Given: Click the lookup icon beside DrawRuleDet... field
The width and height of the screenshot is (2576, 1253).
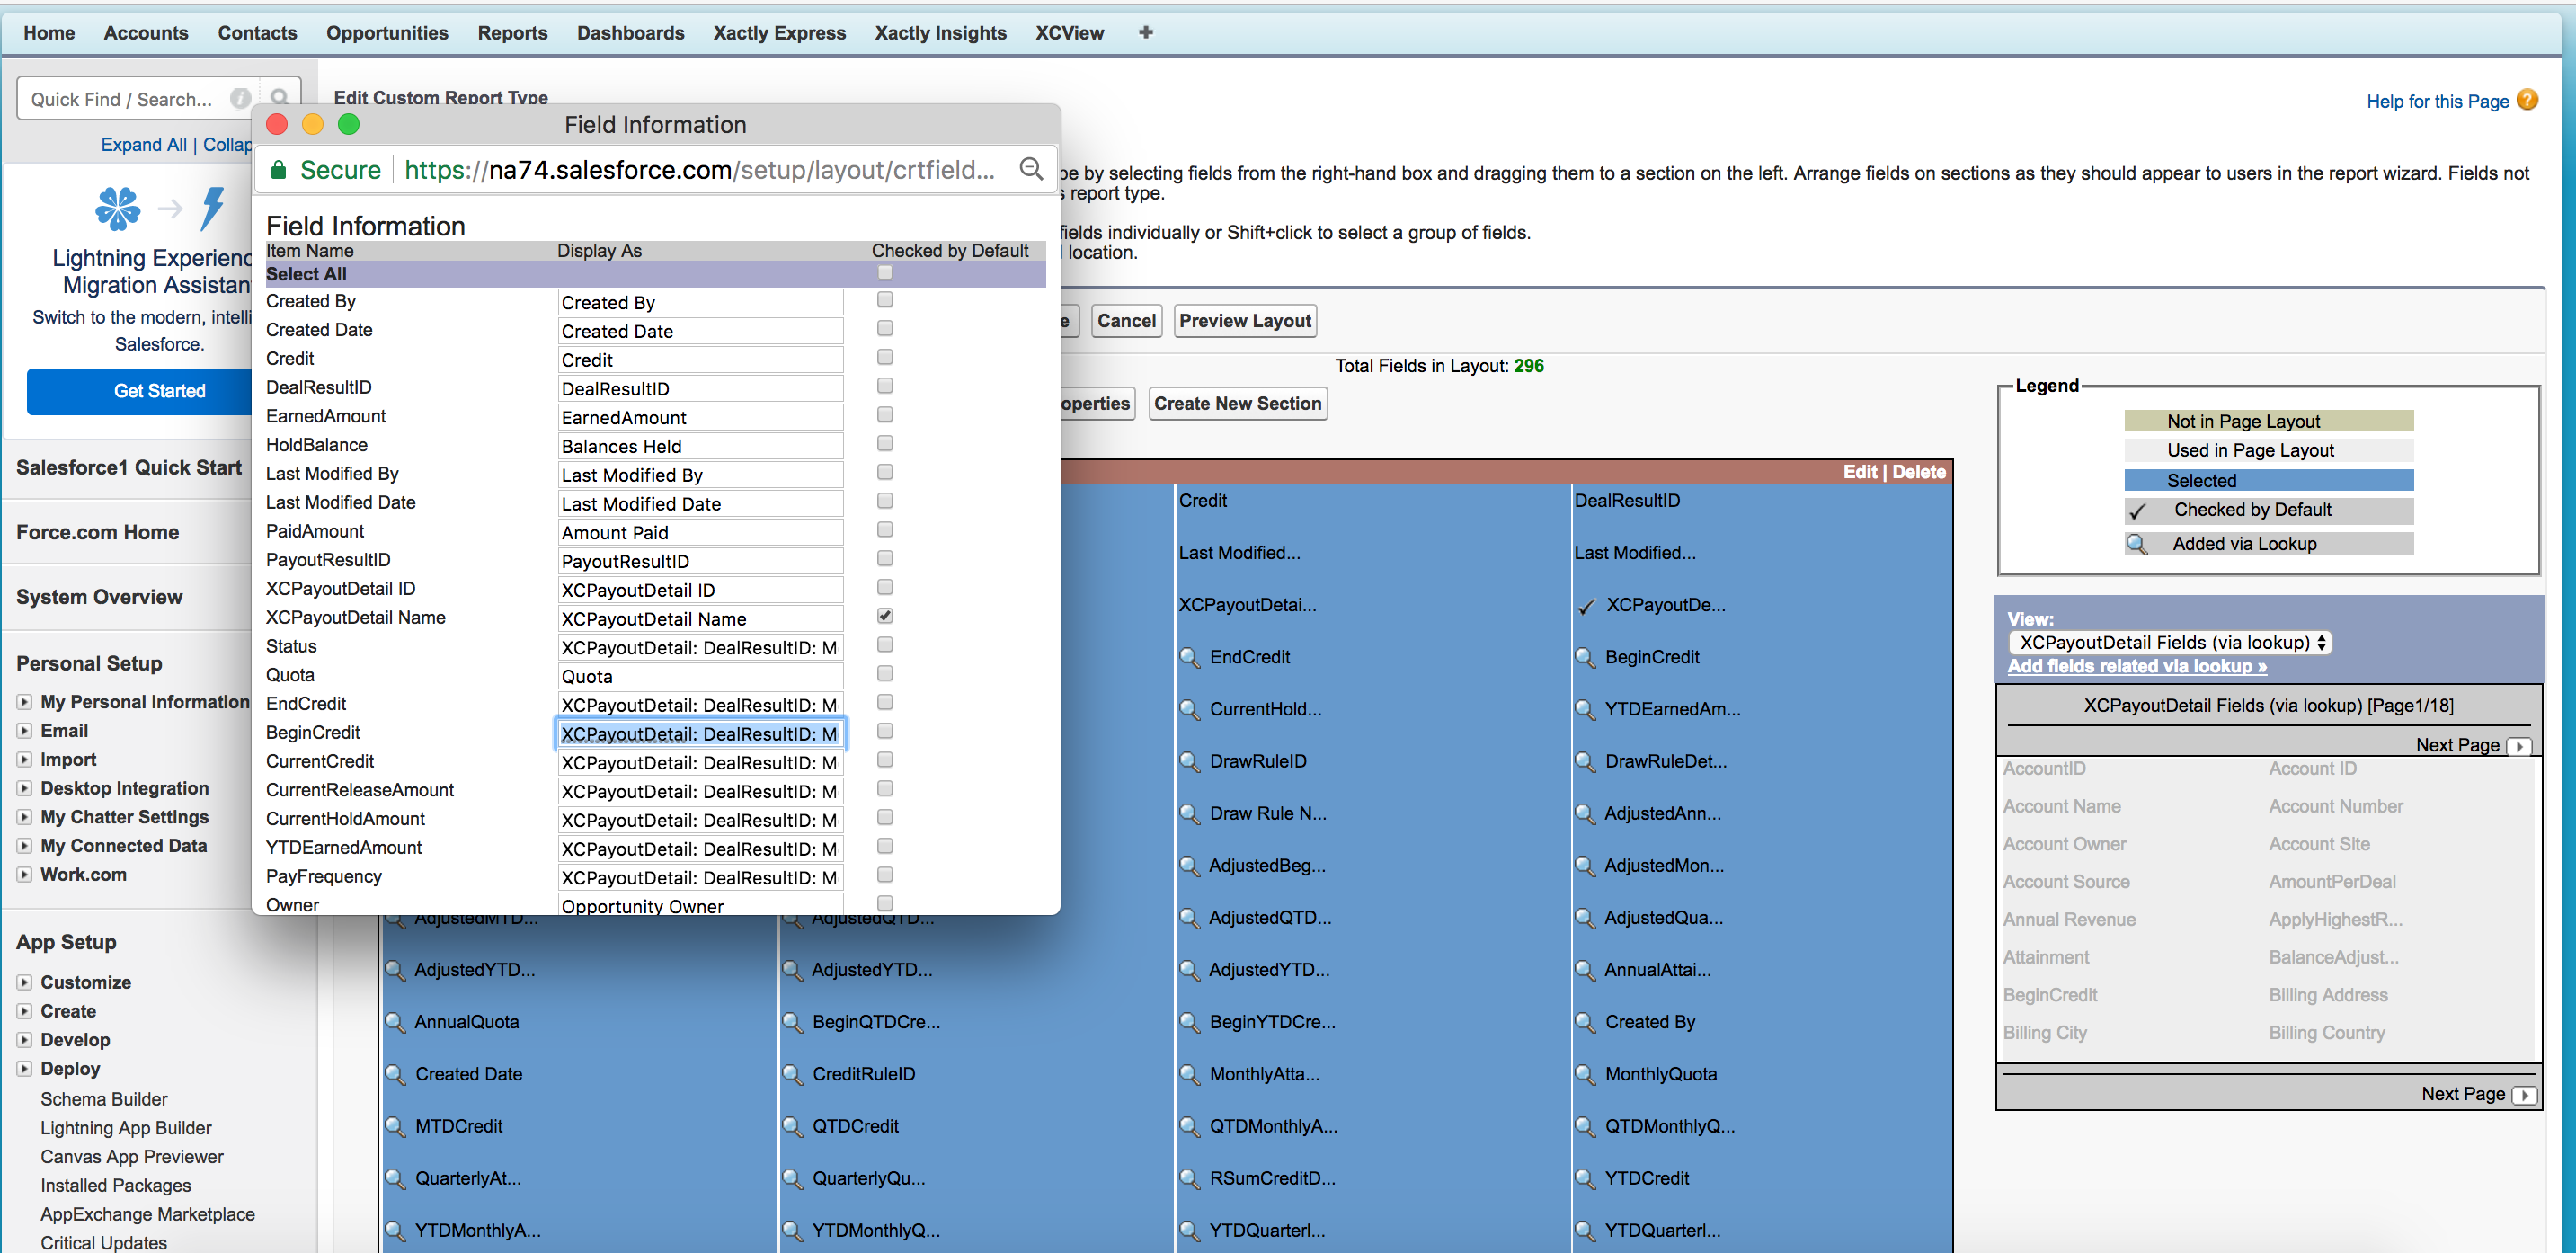Looking at the screenshot, I should (1586, 762).
